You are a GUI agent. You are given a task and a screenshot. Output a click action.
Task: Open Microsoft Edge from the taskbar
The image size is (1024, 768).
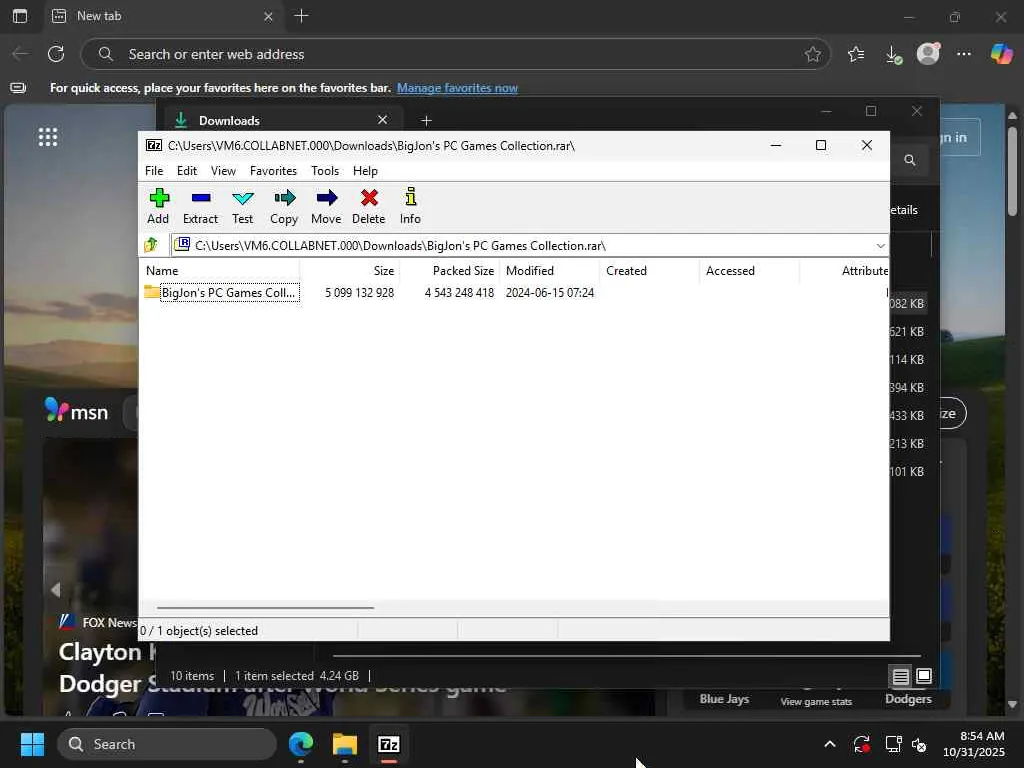click(301, 744)
